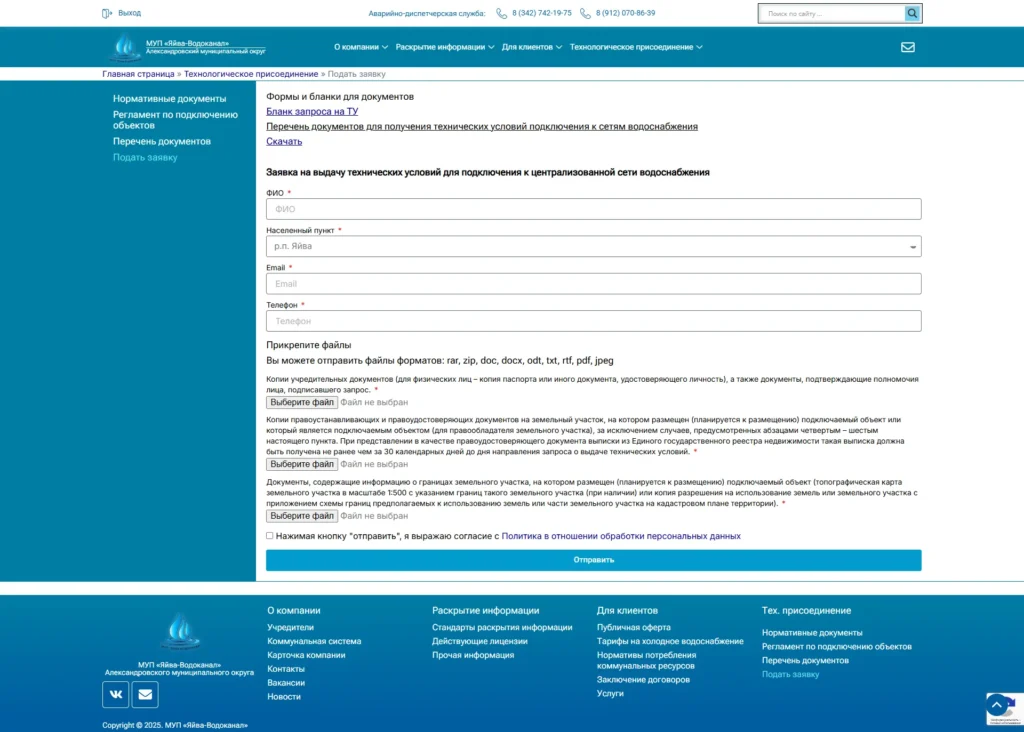Open footer Заключение договоров link

(643, 679)
